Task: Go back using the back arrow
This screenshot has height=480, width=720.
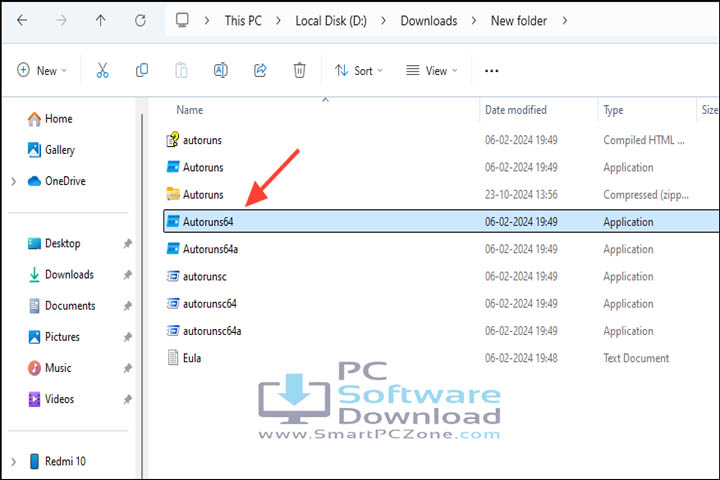Action: 22,20
